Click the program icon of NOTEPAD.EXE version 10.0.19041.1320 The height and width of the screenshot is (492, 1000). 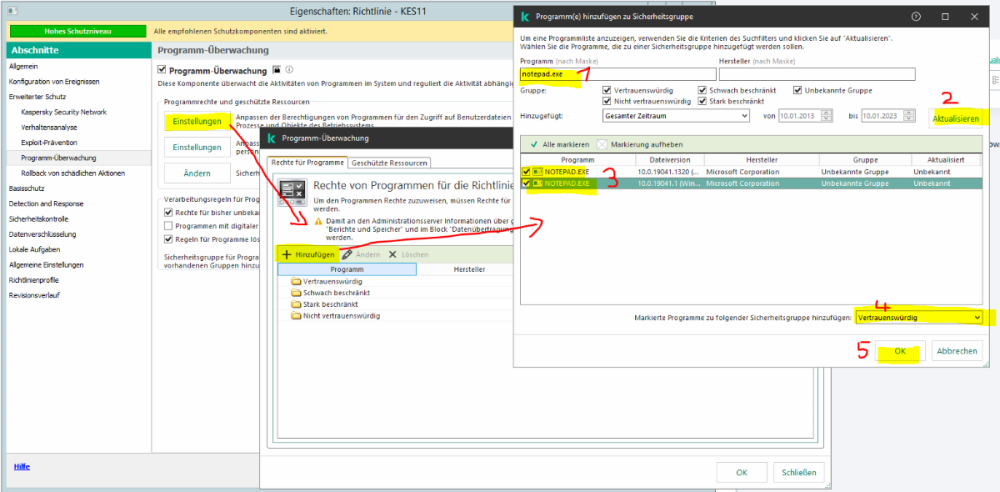point(537,172)
